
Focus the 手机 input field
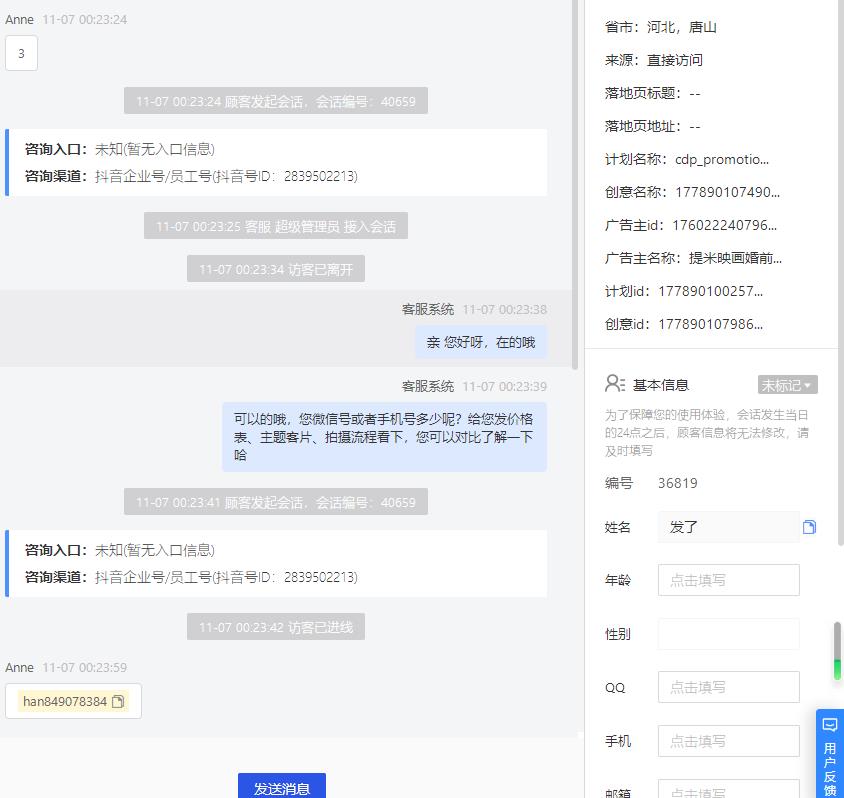coord(728,741)
